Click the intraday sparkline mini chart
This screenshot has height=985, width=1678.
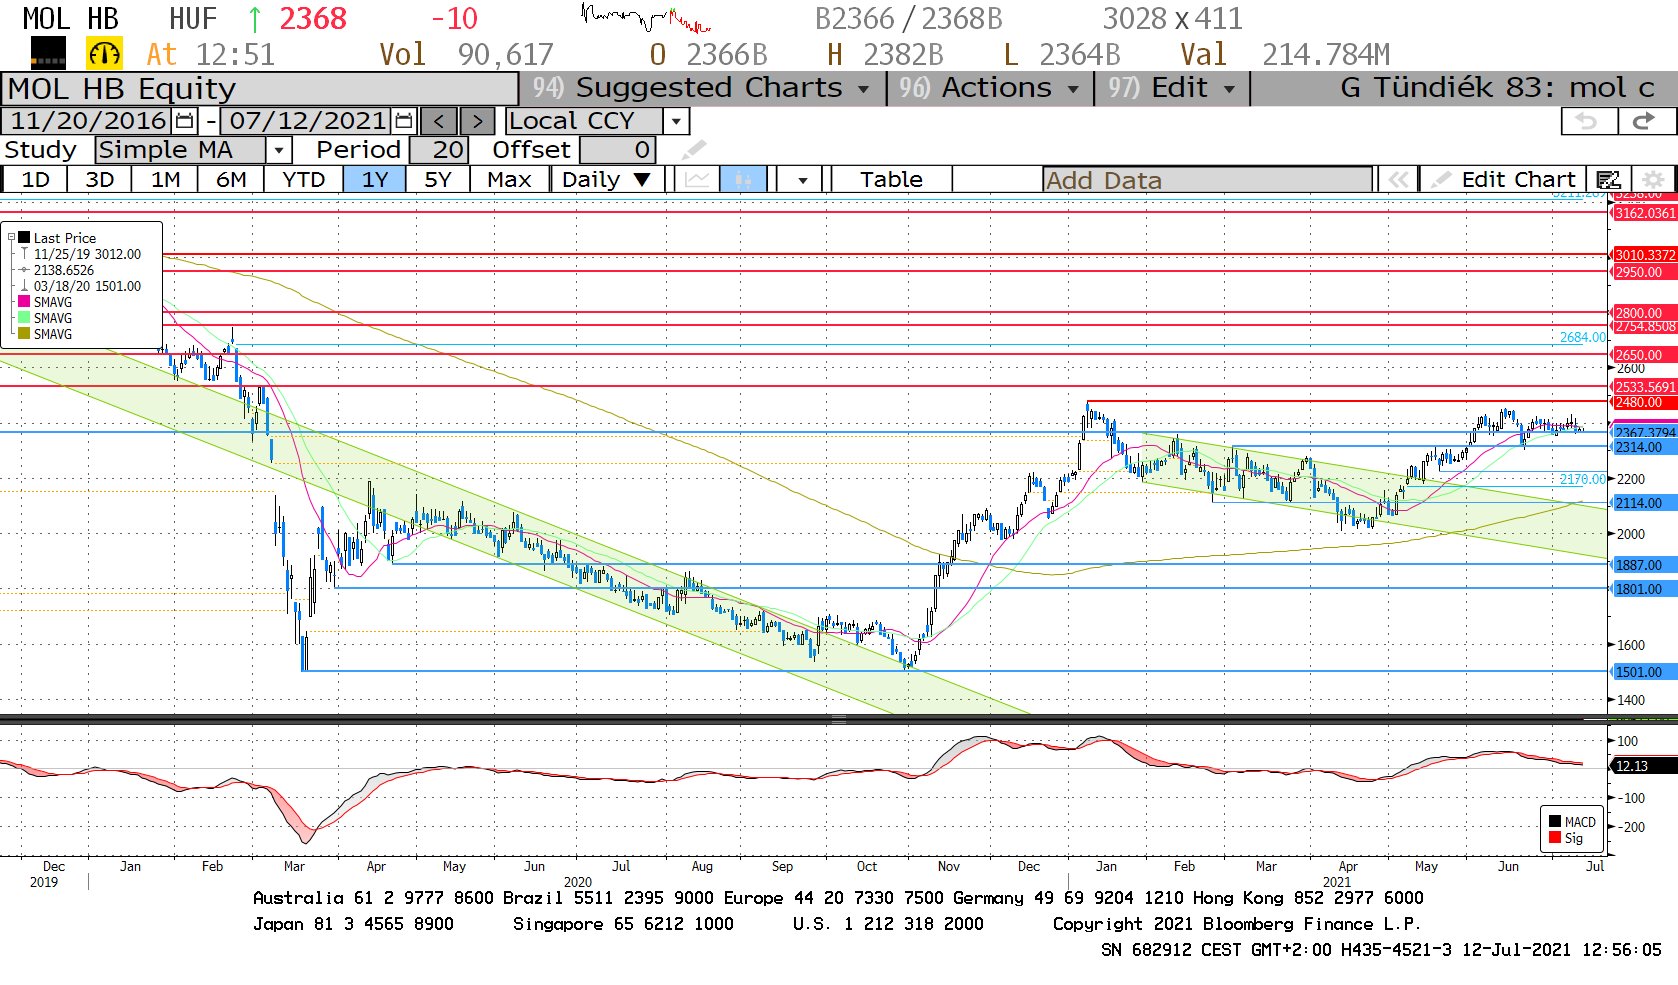pyautogui.click(x=646, y=18)
